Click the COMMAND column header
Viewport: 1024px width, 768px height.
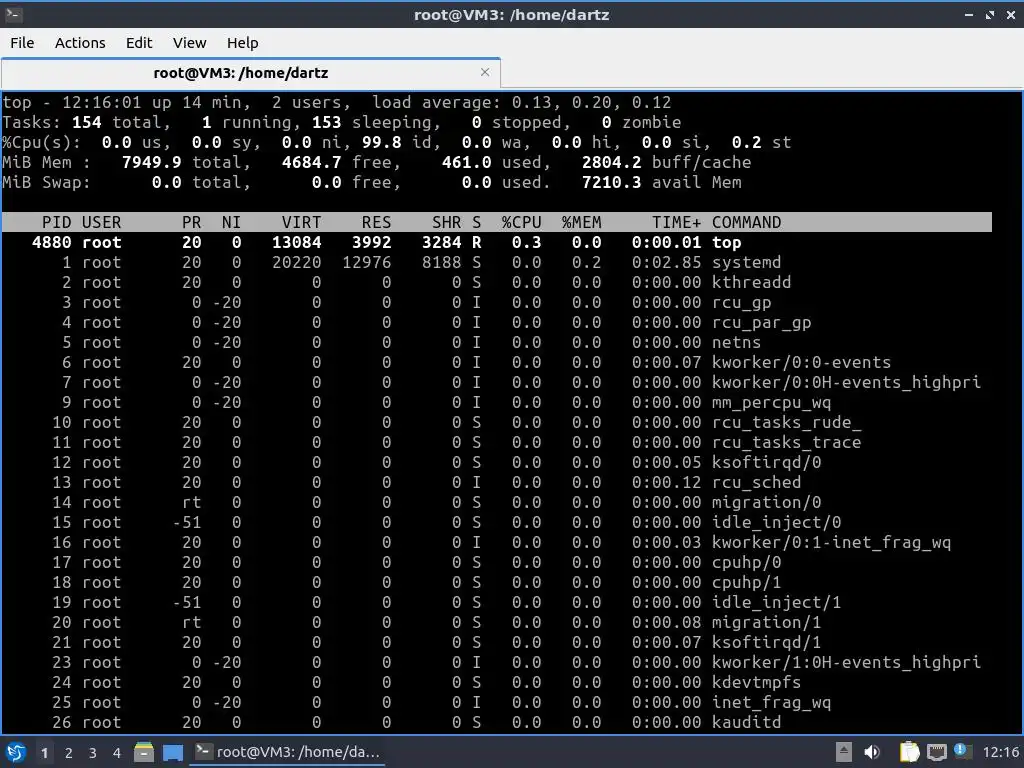746,223
